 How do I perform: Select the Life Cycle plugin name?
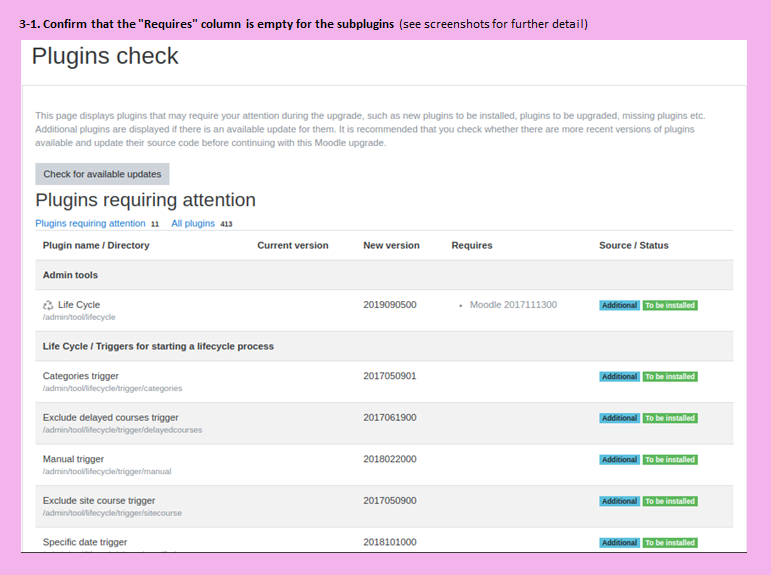pos(79,304)
